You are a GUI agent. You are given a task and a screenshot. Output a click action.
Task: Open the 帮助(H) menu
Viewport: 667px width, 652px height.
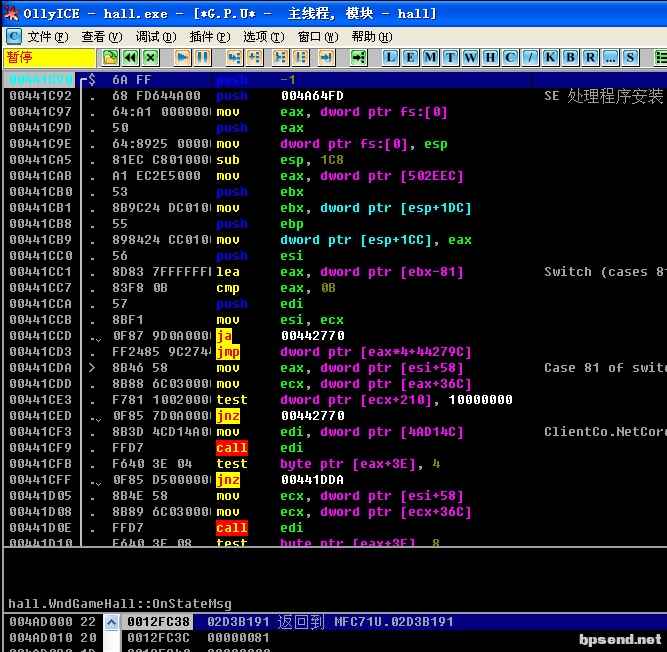point(372,37)
